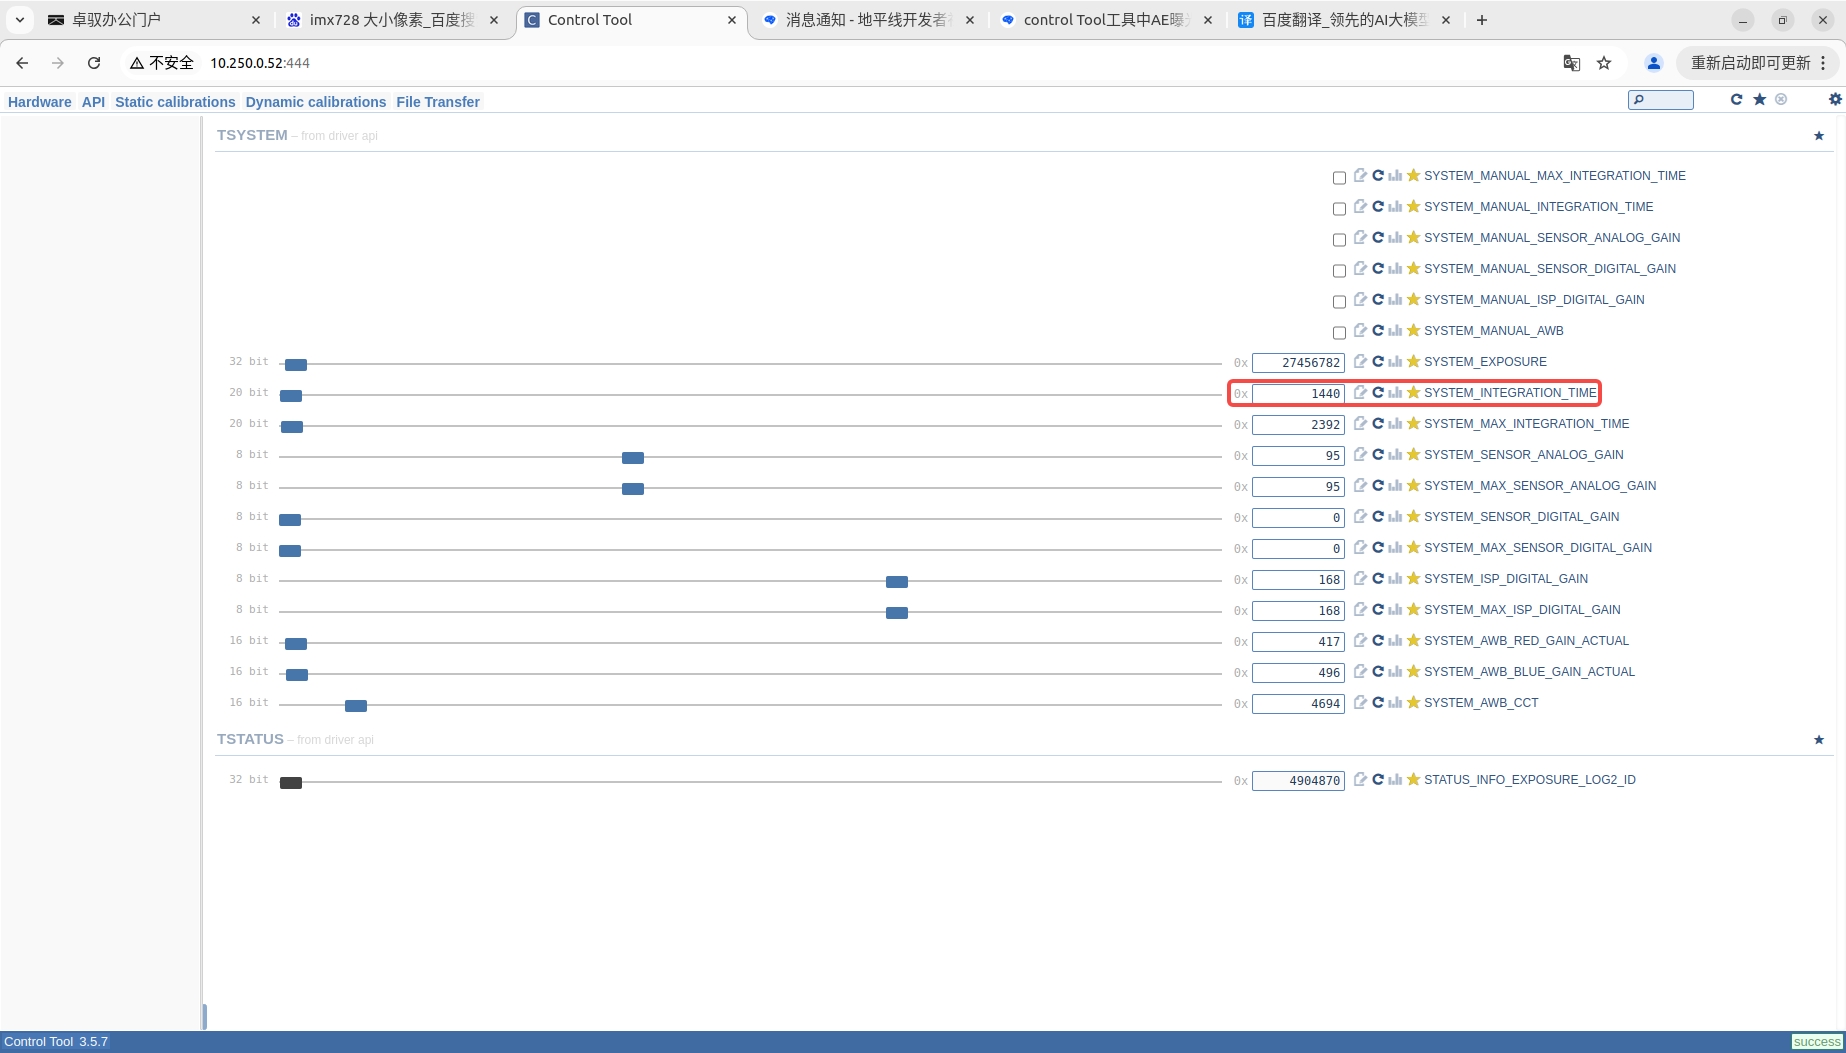The height and width of the screenshot is (1053, 1846).
Task: Switch to the Static calibrations tab
Action: pos(175,102)
